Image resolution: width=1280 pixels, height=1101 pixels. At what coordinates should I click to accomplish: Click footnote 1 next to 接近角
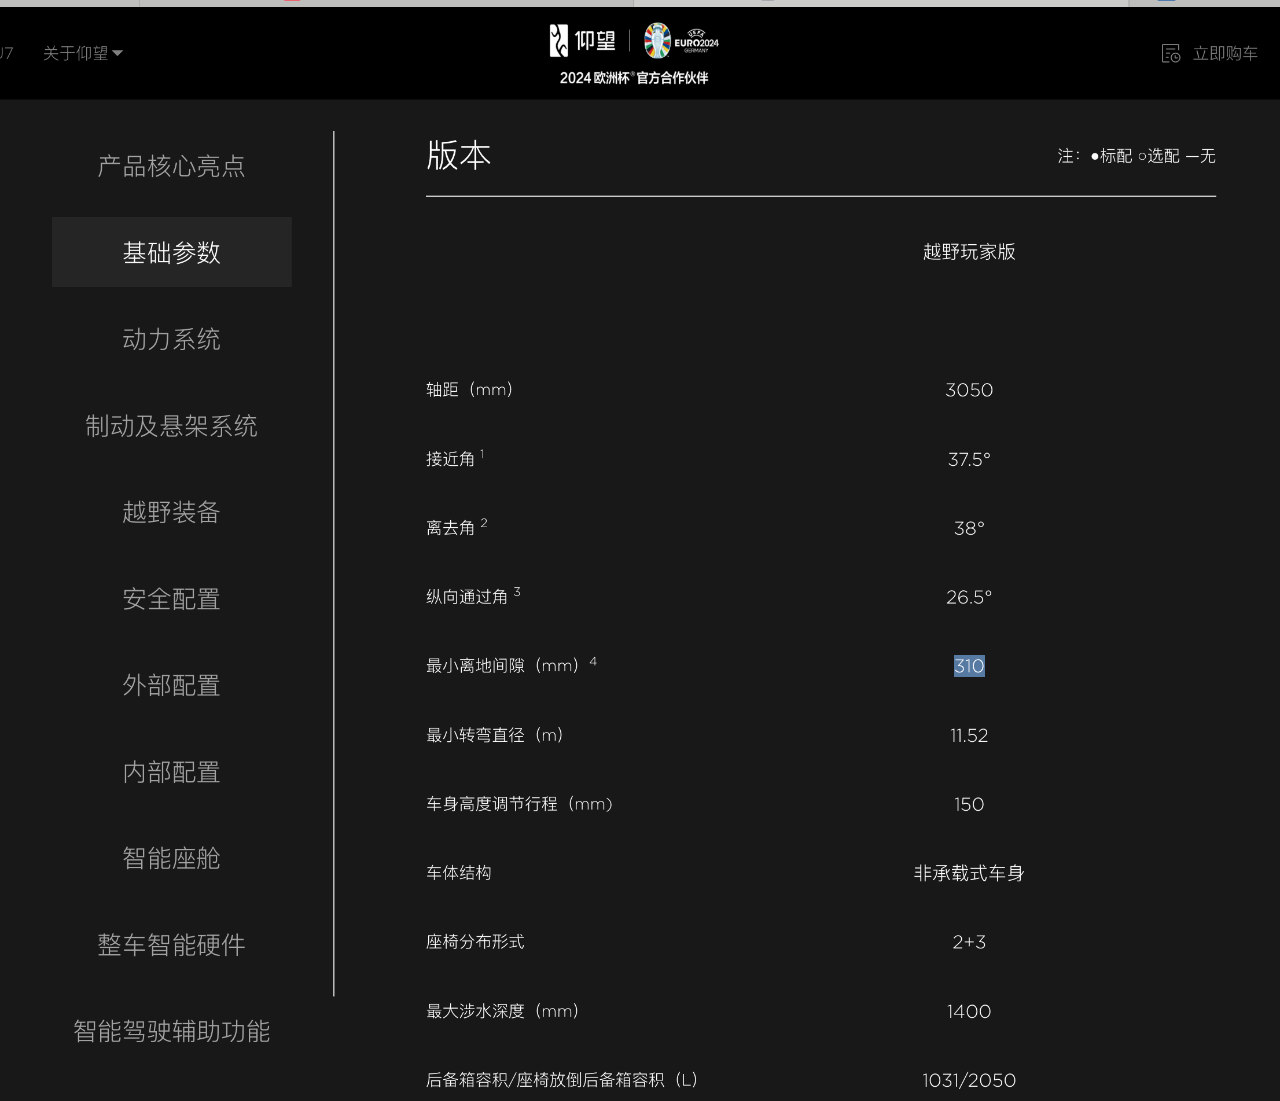tap(482, 454)
